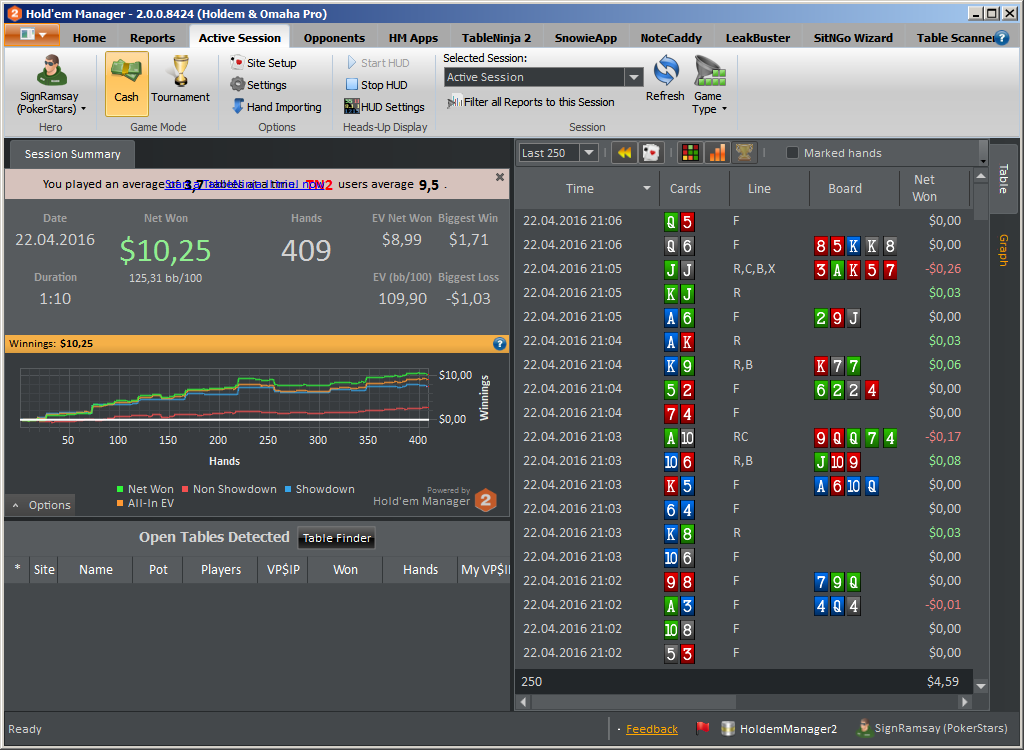This screenshot has height=750, width=1024.
Task: Open the orange application menu button
Action: (x=32, y=35)
